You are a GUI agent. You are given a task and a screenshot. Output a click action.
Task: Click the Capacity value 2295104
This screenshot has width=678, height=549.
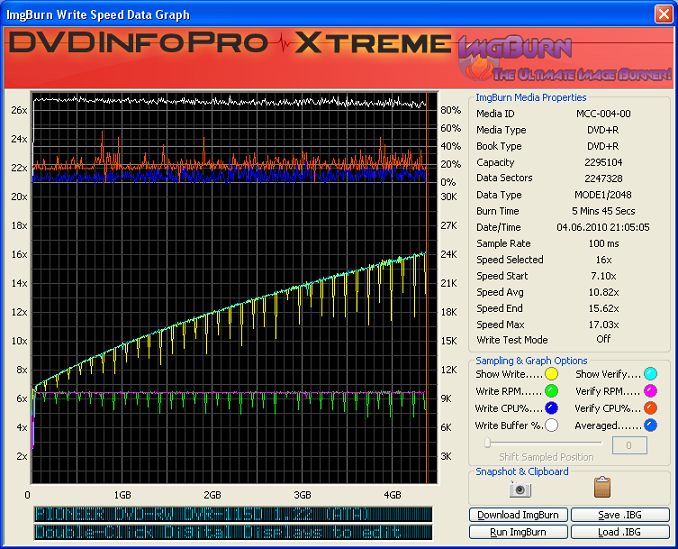point(603,163)
